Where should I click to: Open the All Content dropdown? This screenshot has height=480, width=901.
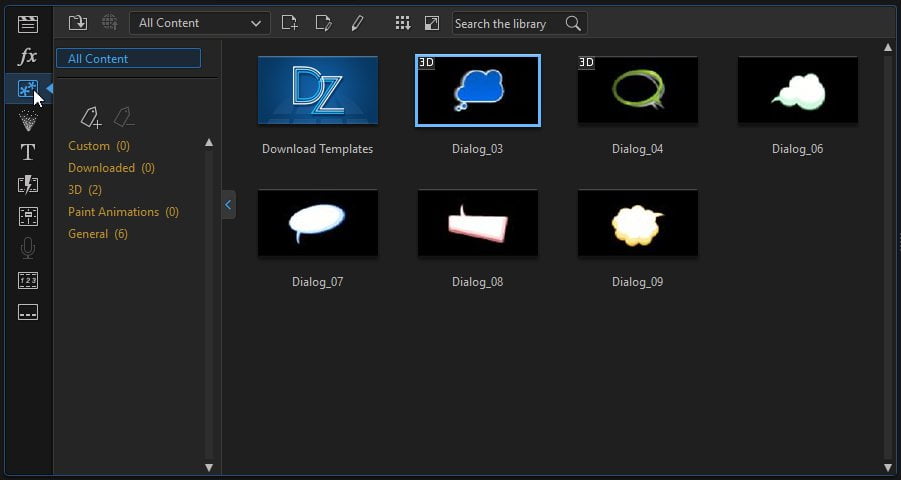click(199, 23)
